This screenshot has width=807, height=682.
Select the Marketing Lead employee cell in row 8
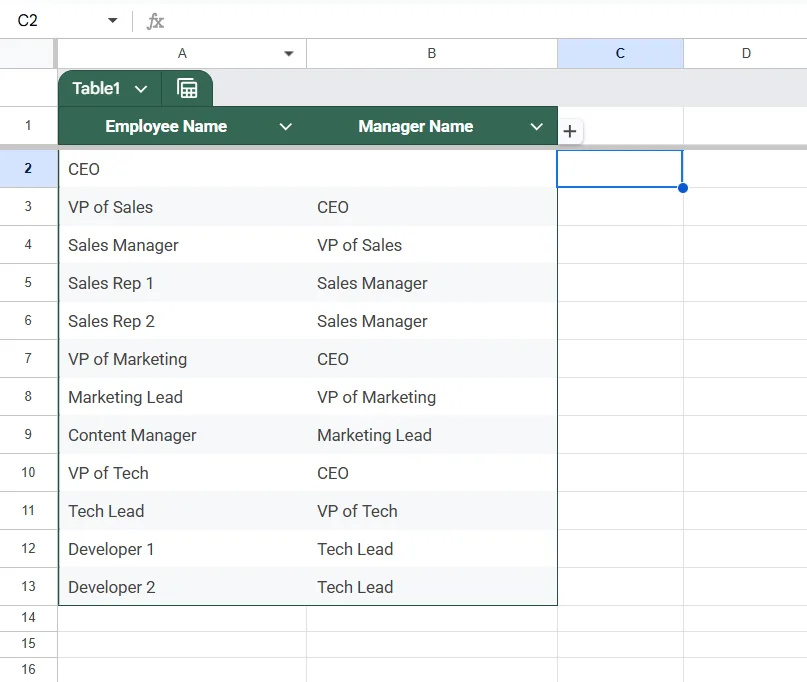[183, 397]
